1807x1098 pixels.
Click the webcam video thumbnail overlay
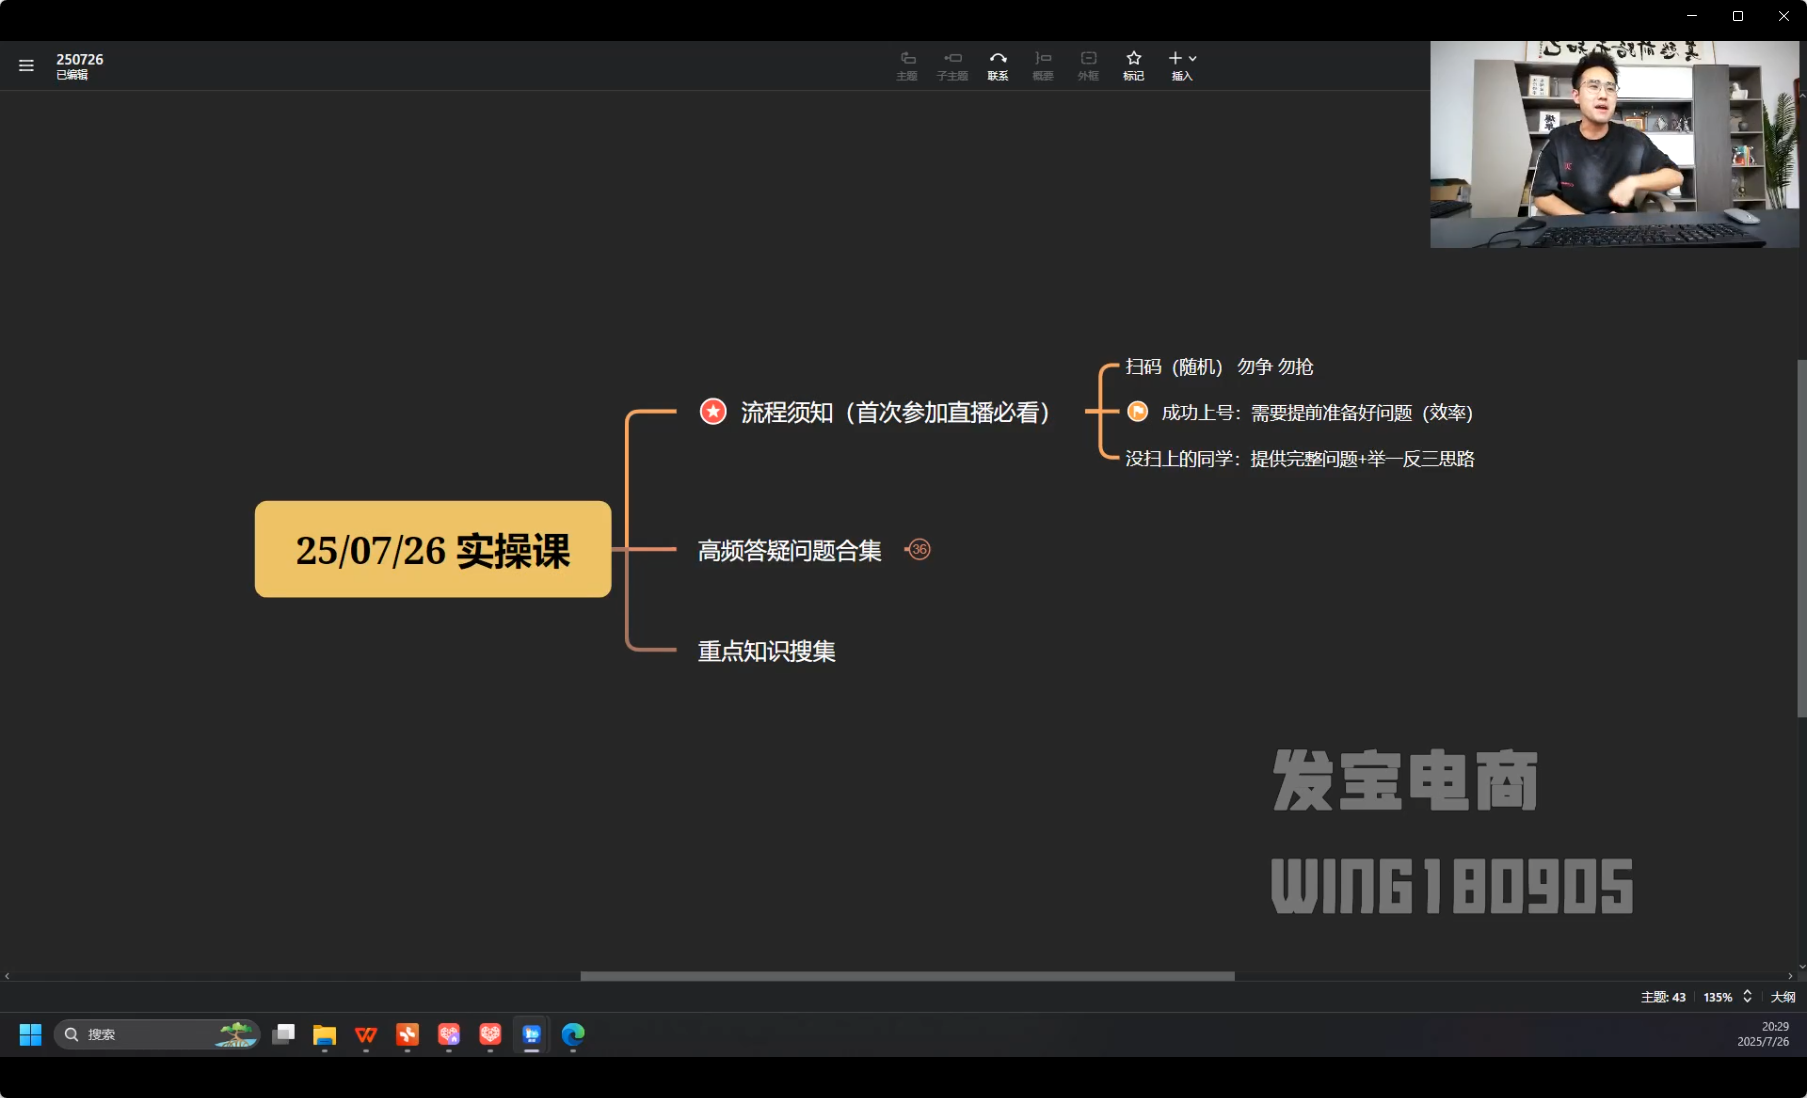click(1614, 144)
